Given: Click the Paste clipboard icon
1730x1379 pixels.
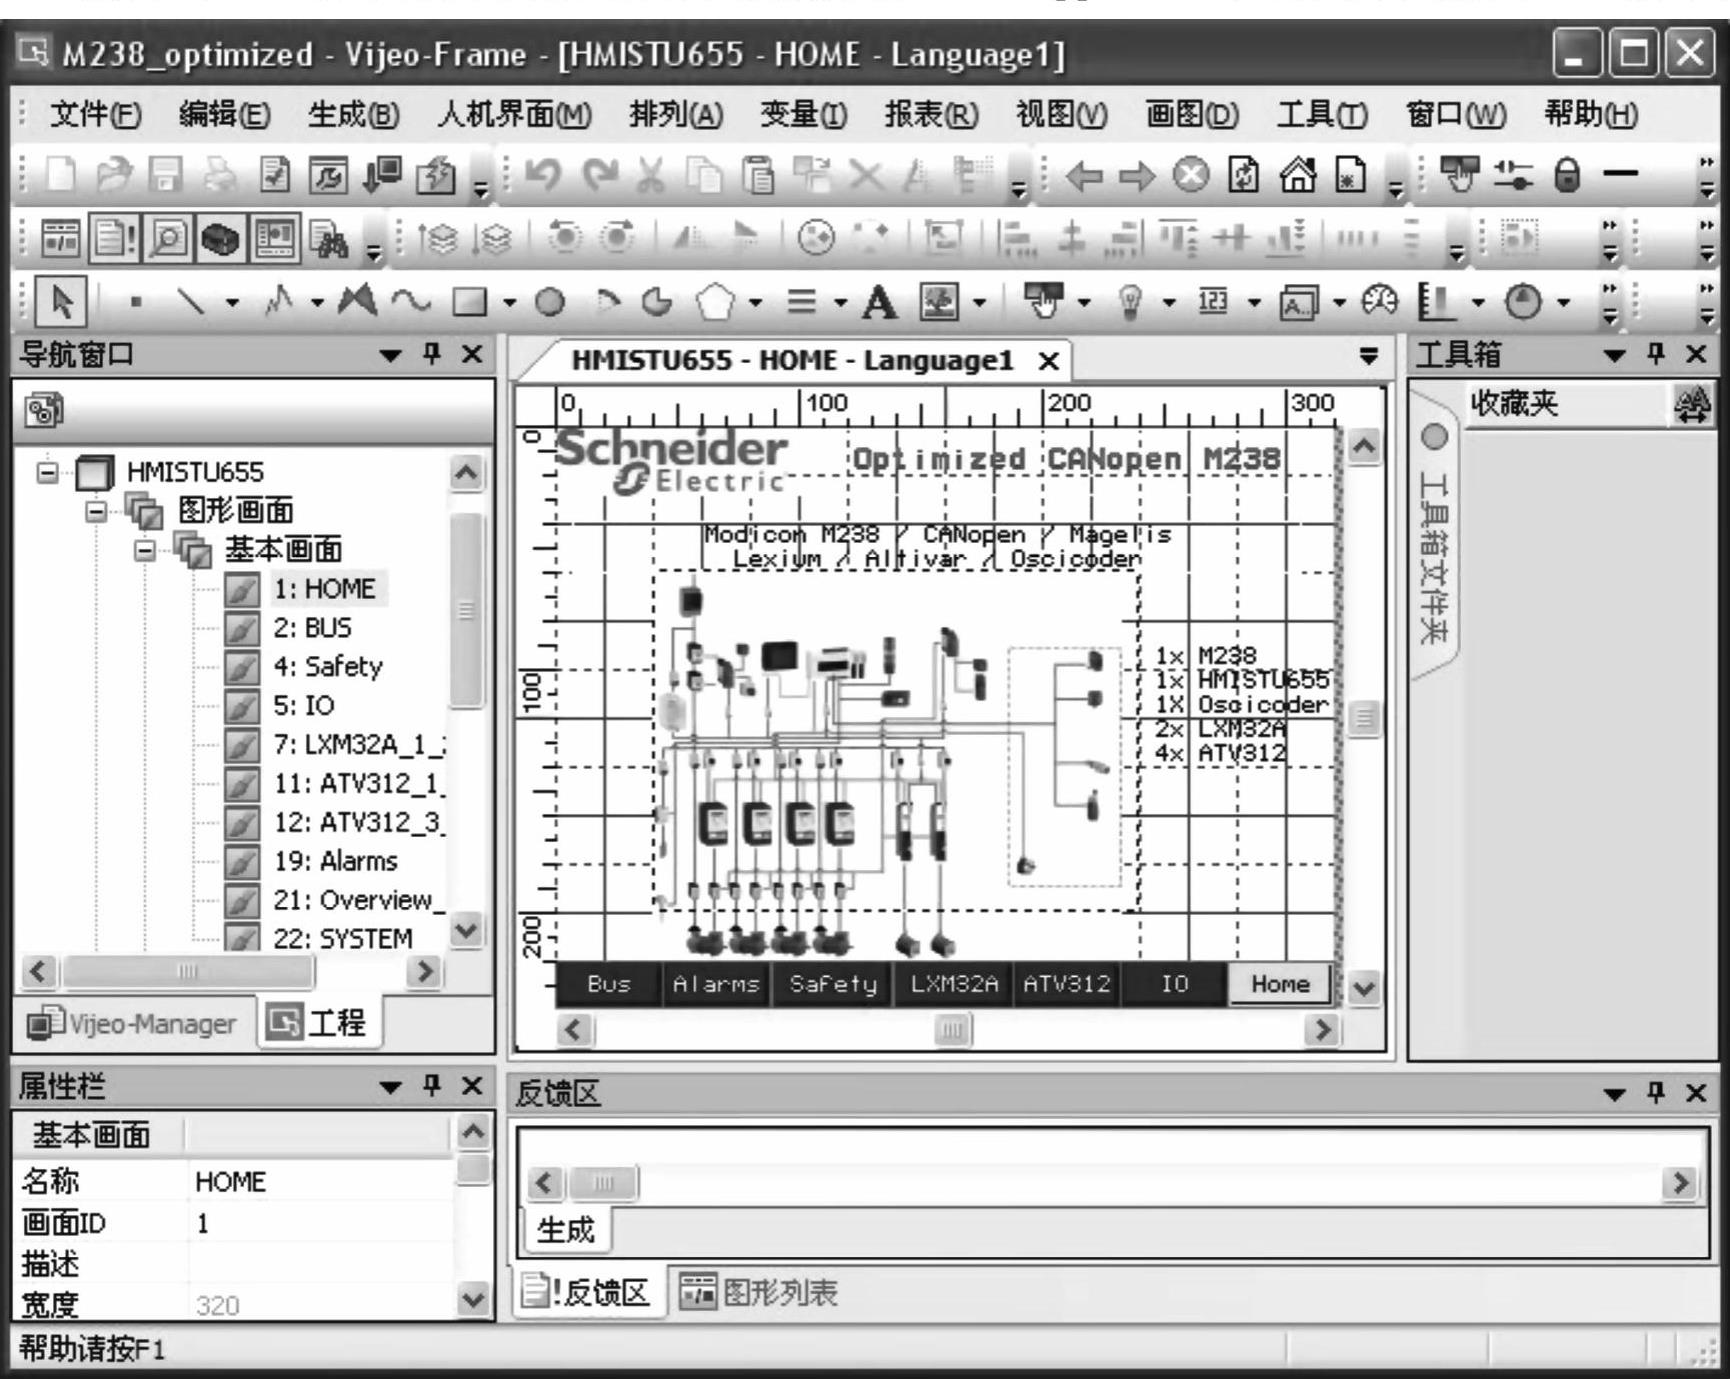Looking at the screenshot, I should click(758, 175).
